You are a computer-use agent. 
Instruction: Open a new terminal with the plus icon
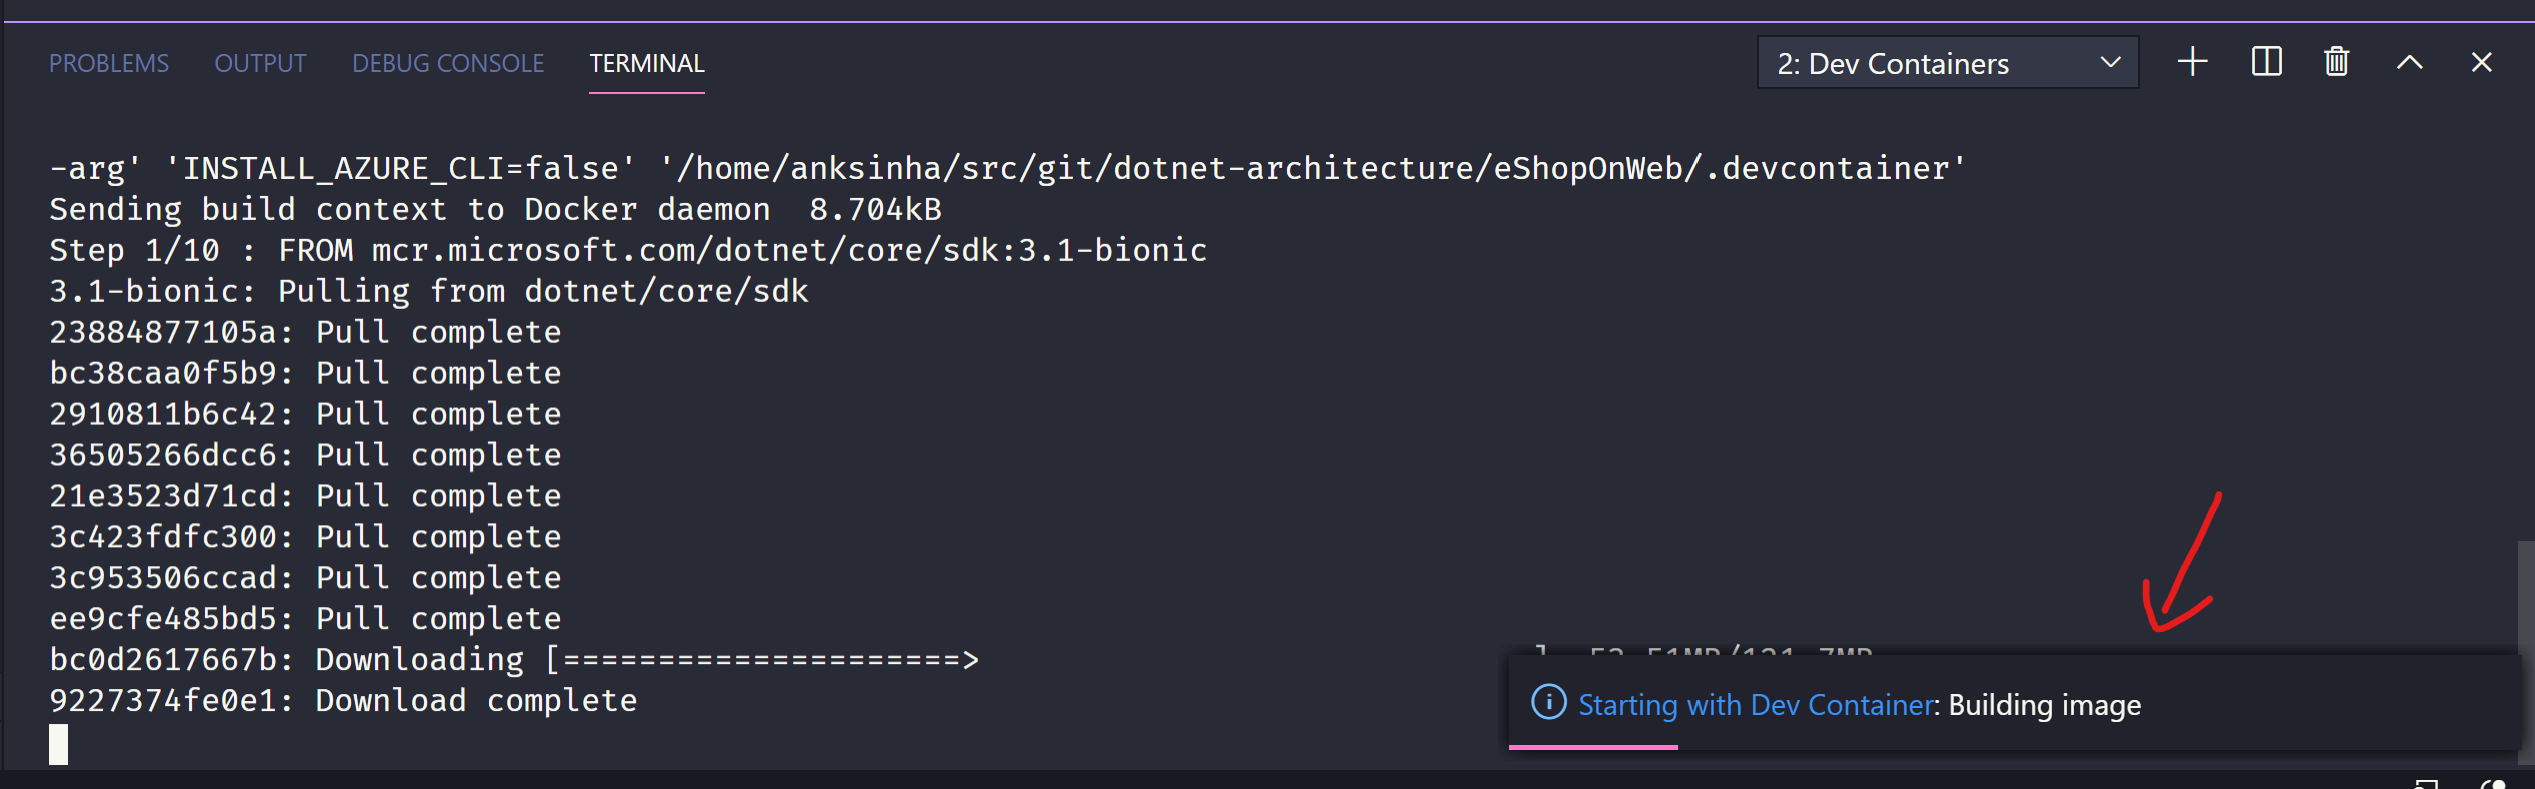click(x=2192, y=62)
